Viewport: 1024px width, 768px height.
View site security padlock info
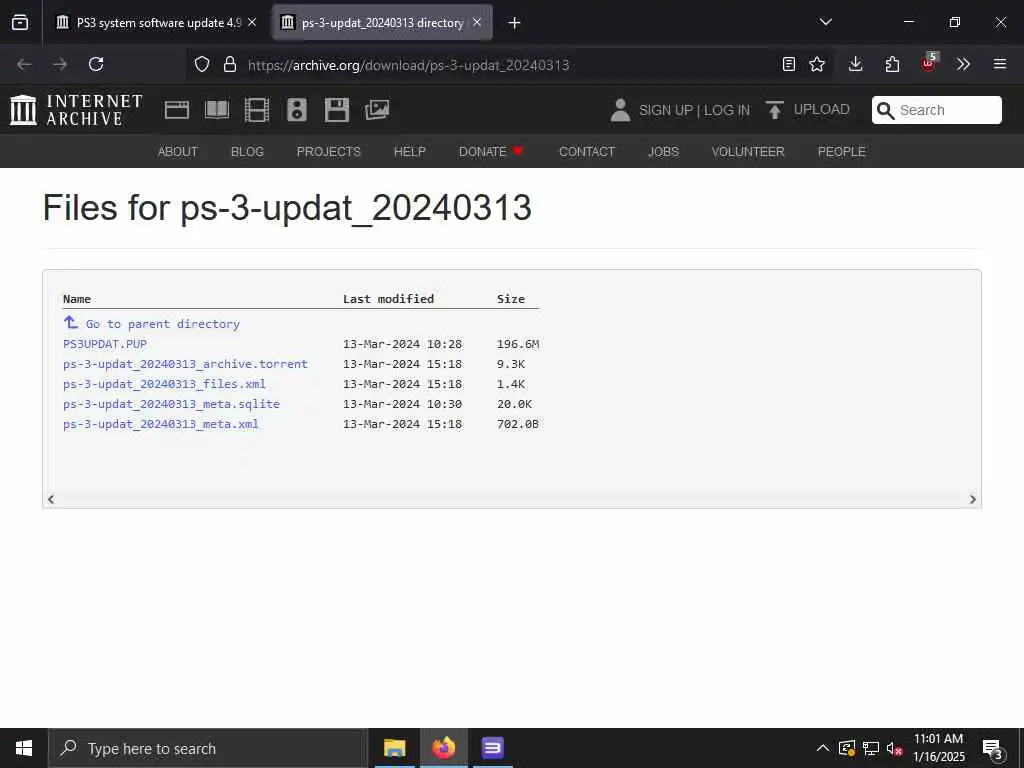tap(229, 64)
